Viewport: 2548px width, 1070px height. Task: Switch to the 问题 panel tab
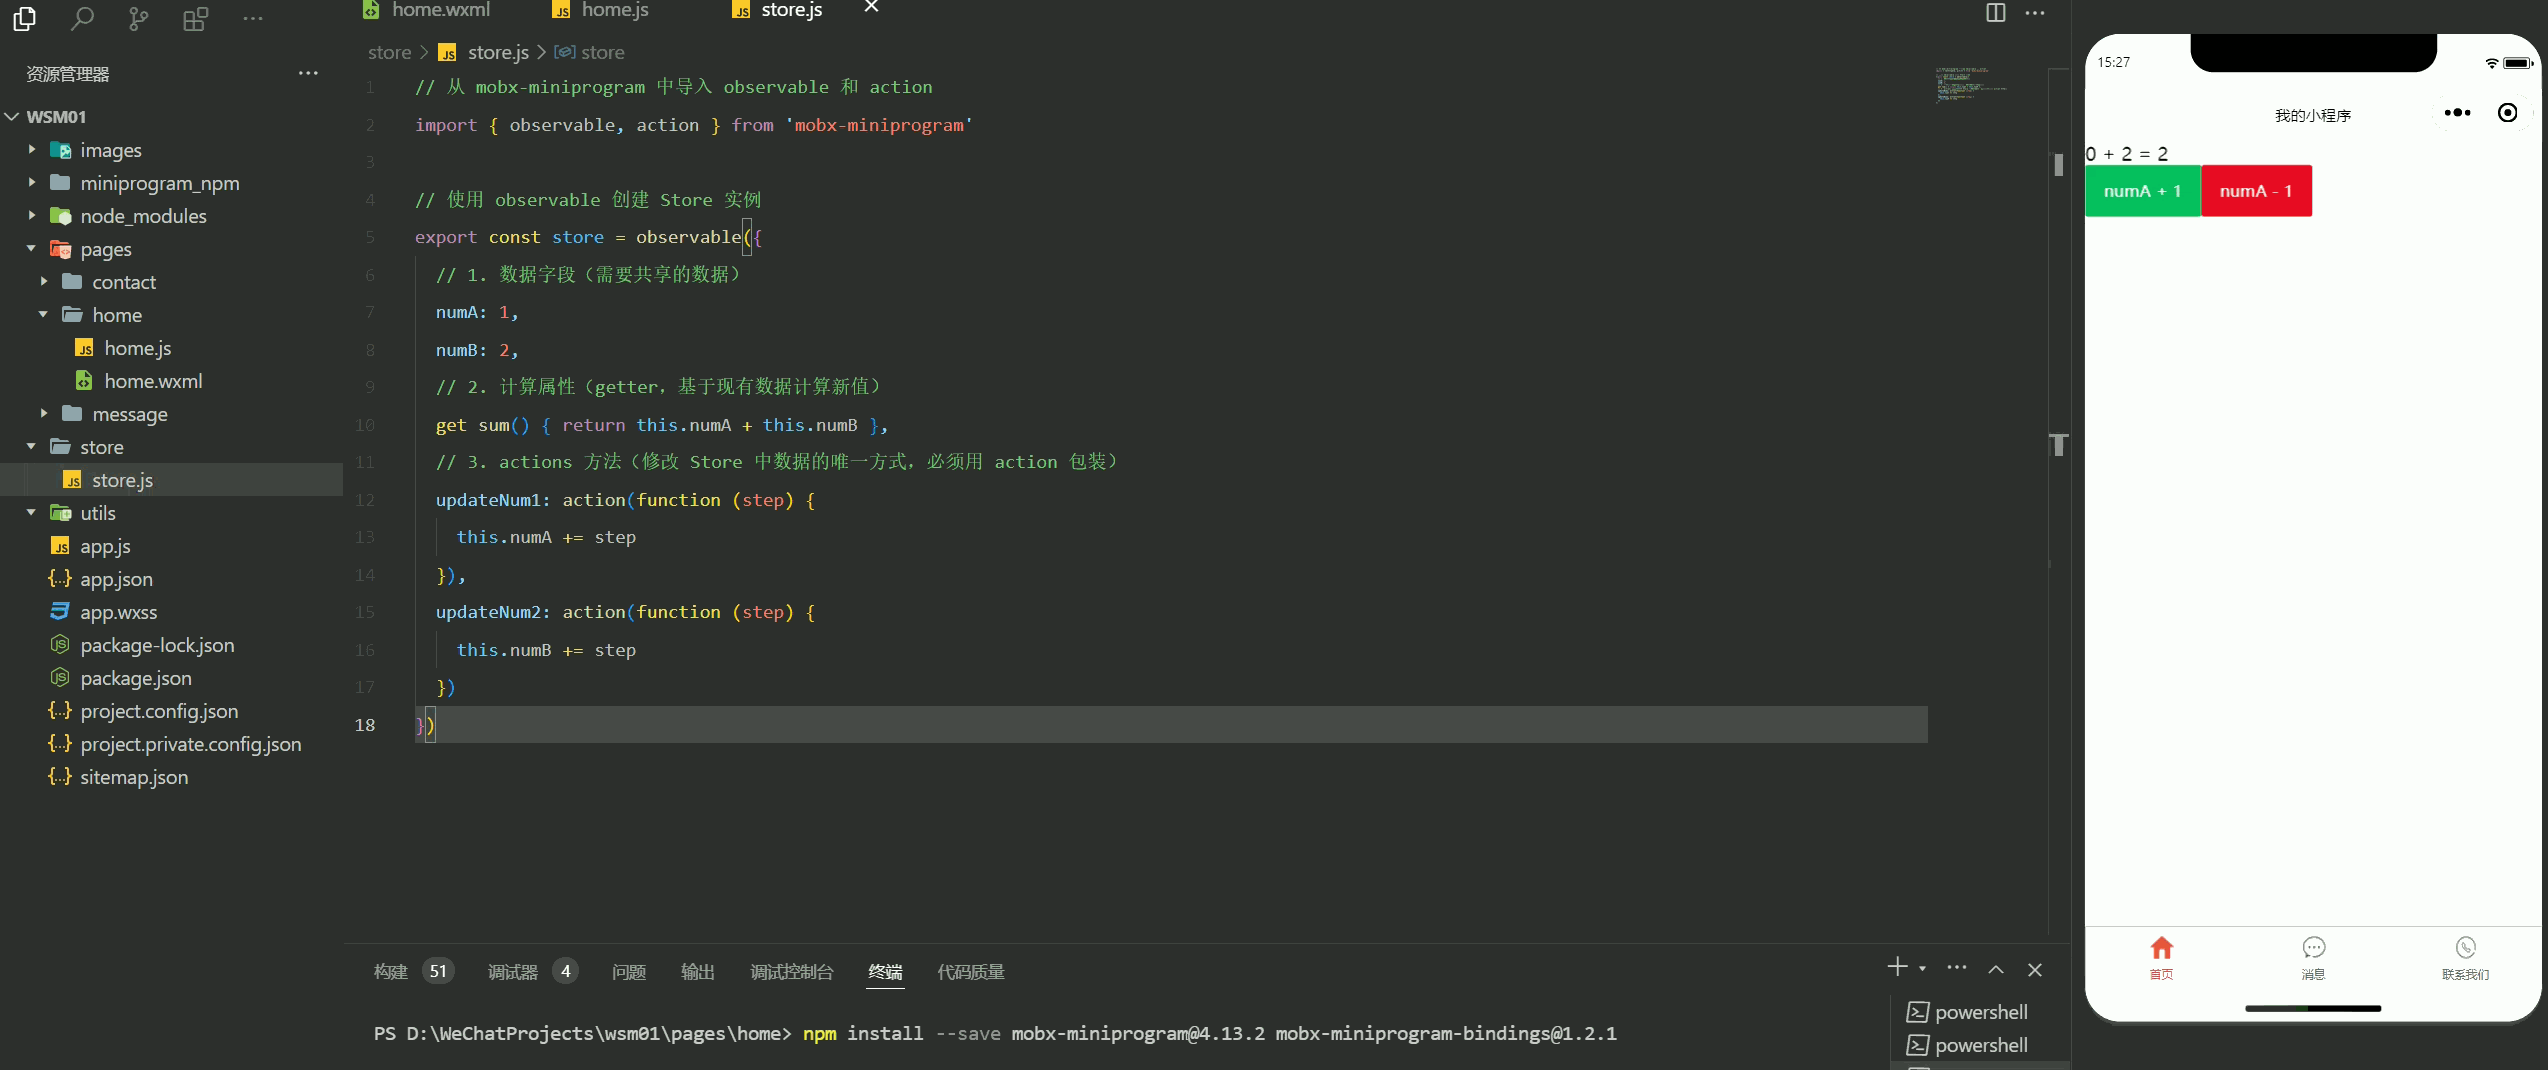click(x=628, y=971)
